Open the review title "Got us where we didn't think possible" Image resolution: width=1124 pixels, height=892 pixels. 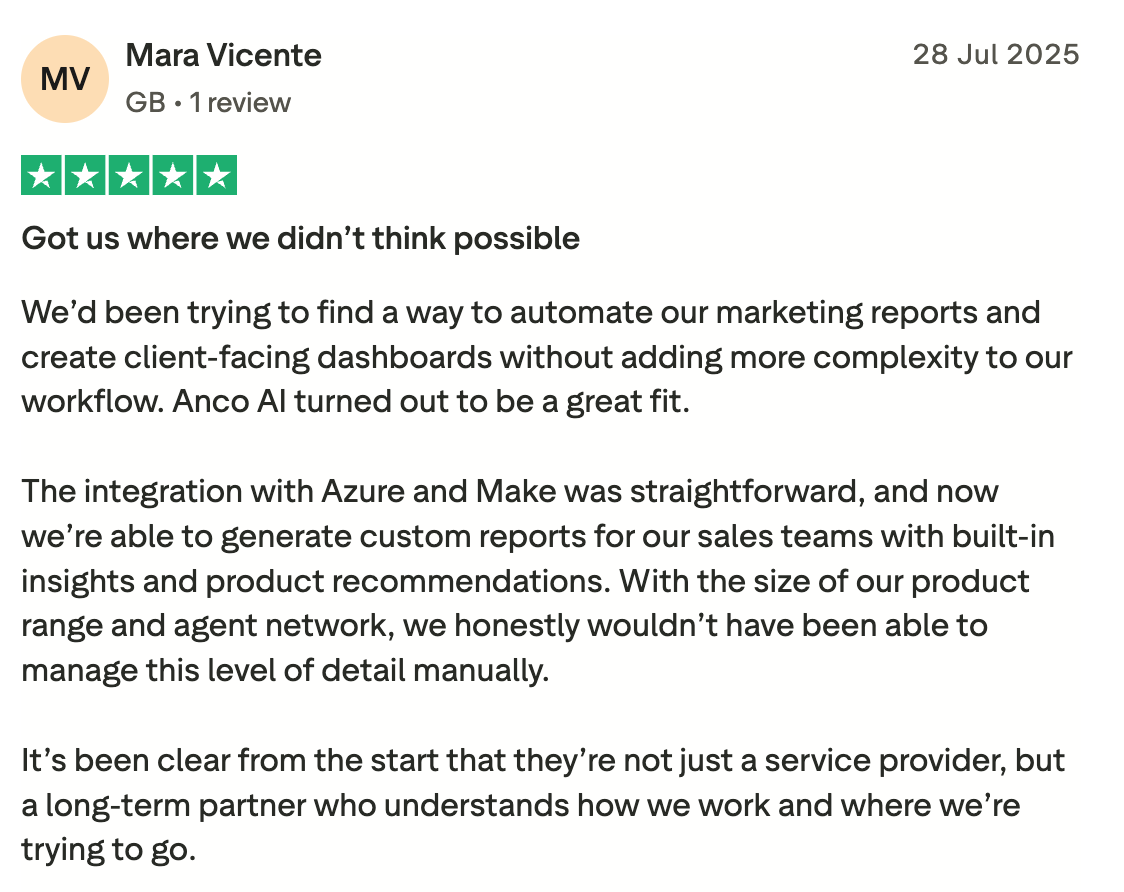pos(300,239)
